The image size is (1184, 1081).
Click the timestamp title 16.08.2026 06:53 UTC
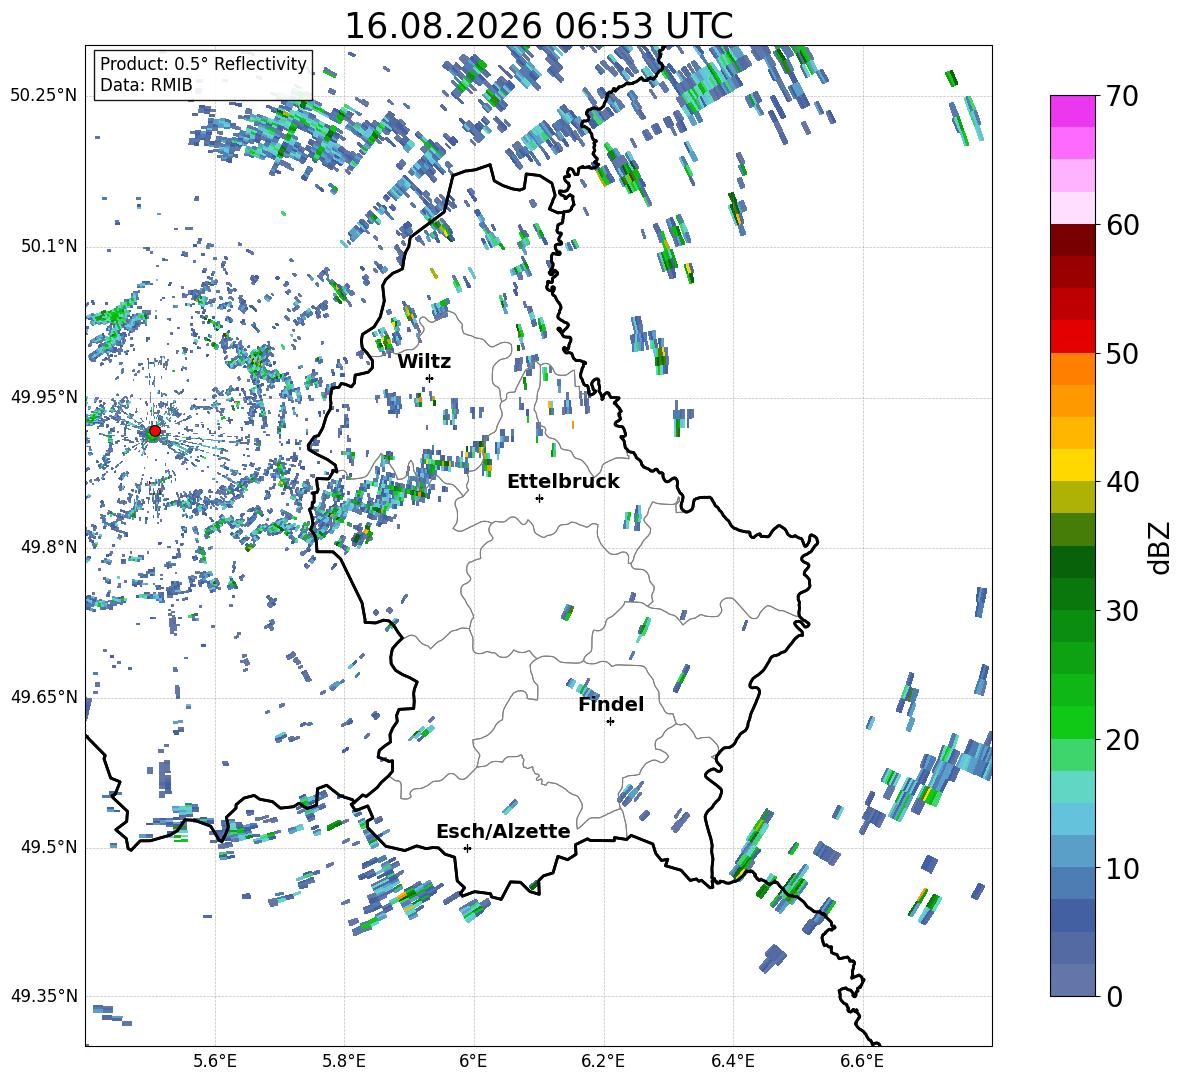(538, 26)
